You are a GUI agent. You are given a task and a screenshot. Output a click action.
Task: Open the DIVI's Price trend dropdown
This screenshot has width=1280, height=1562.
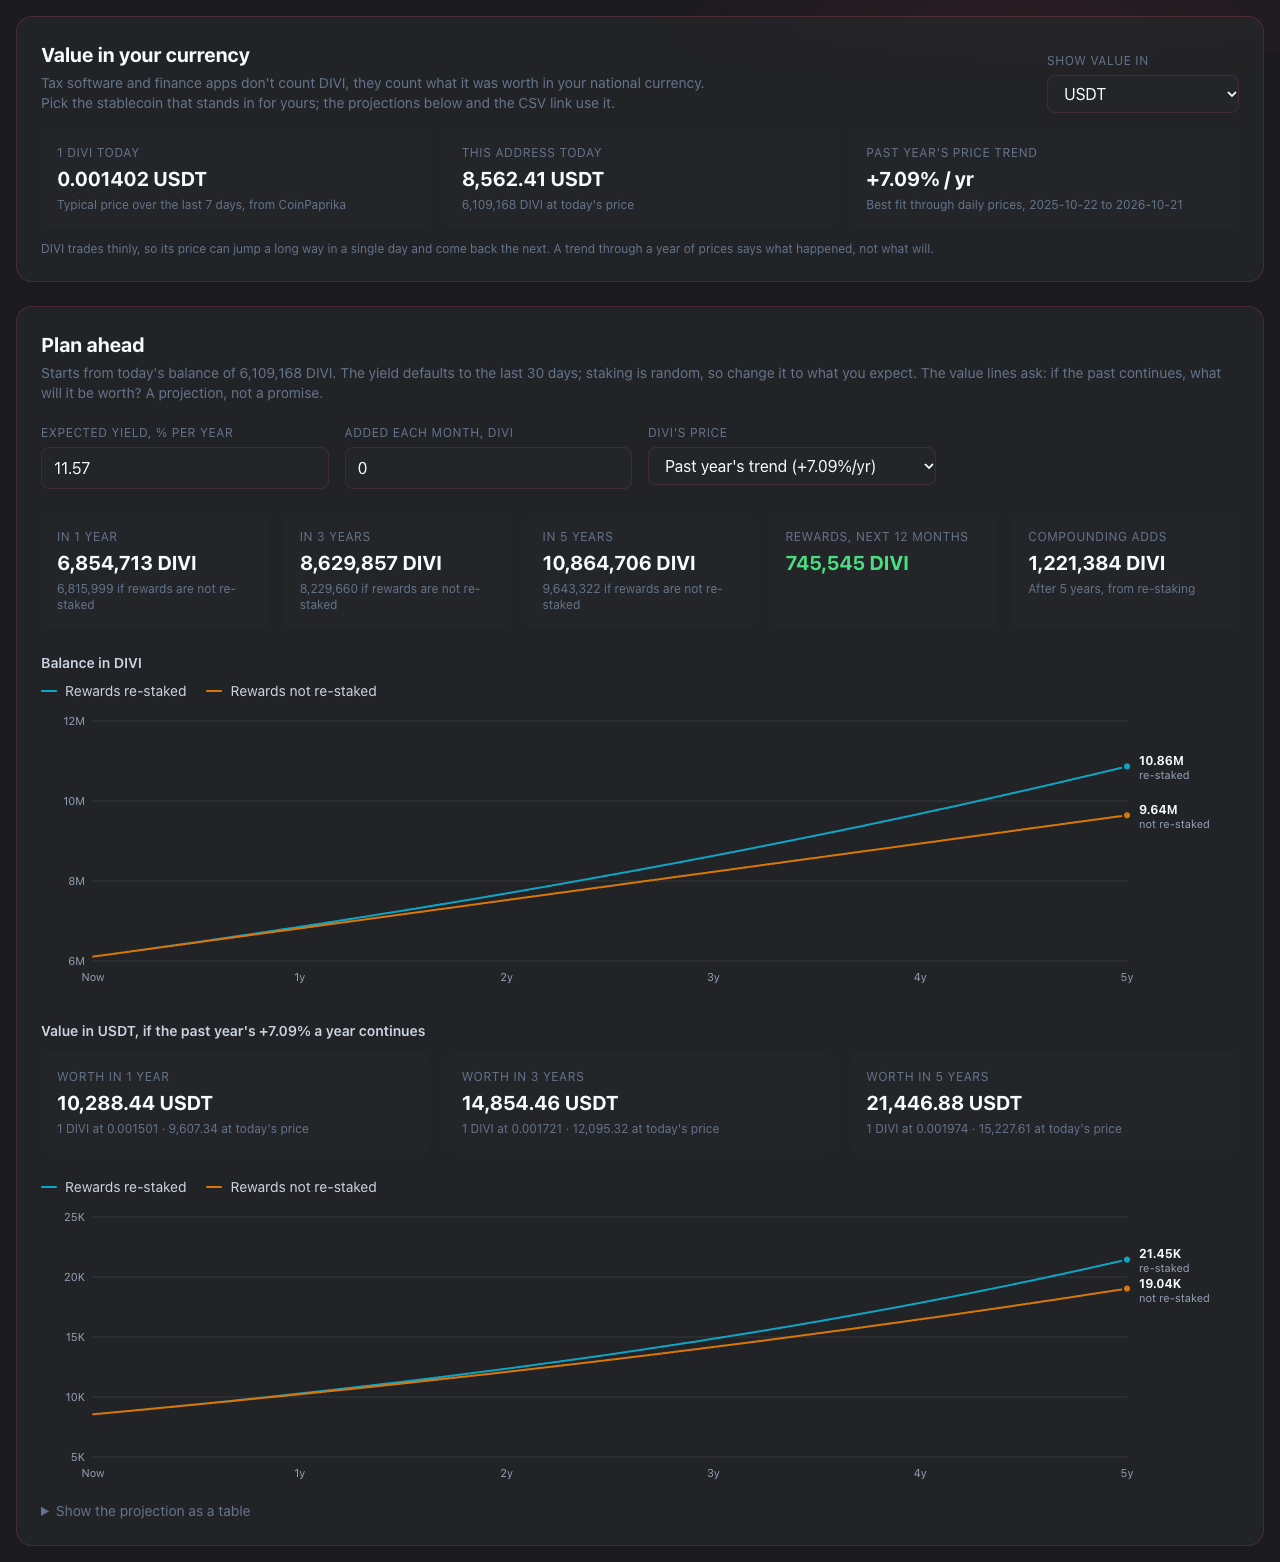point(791,466)
